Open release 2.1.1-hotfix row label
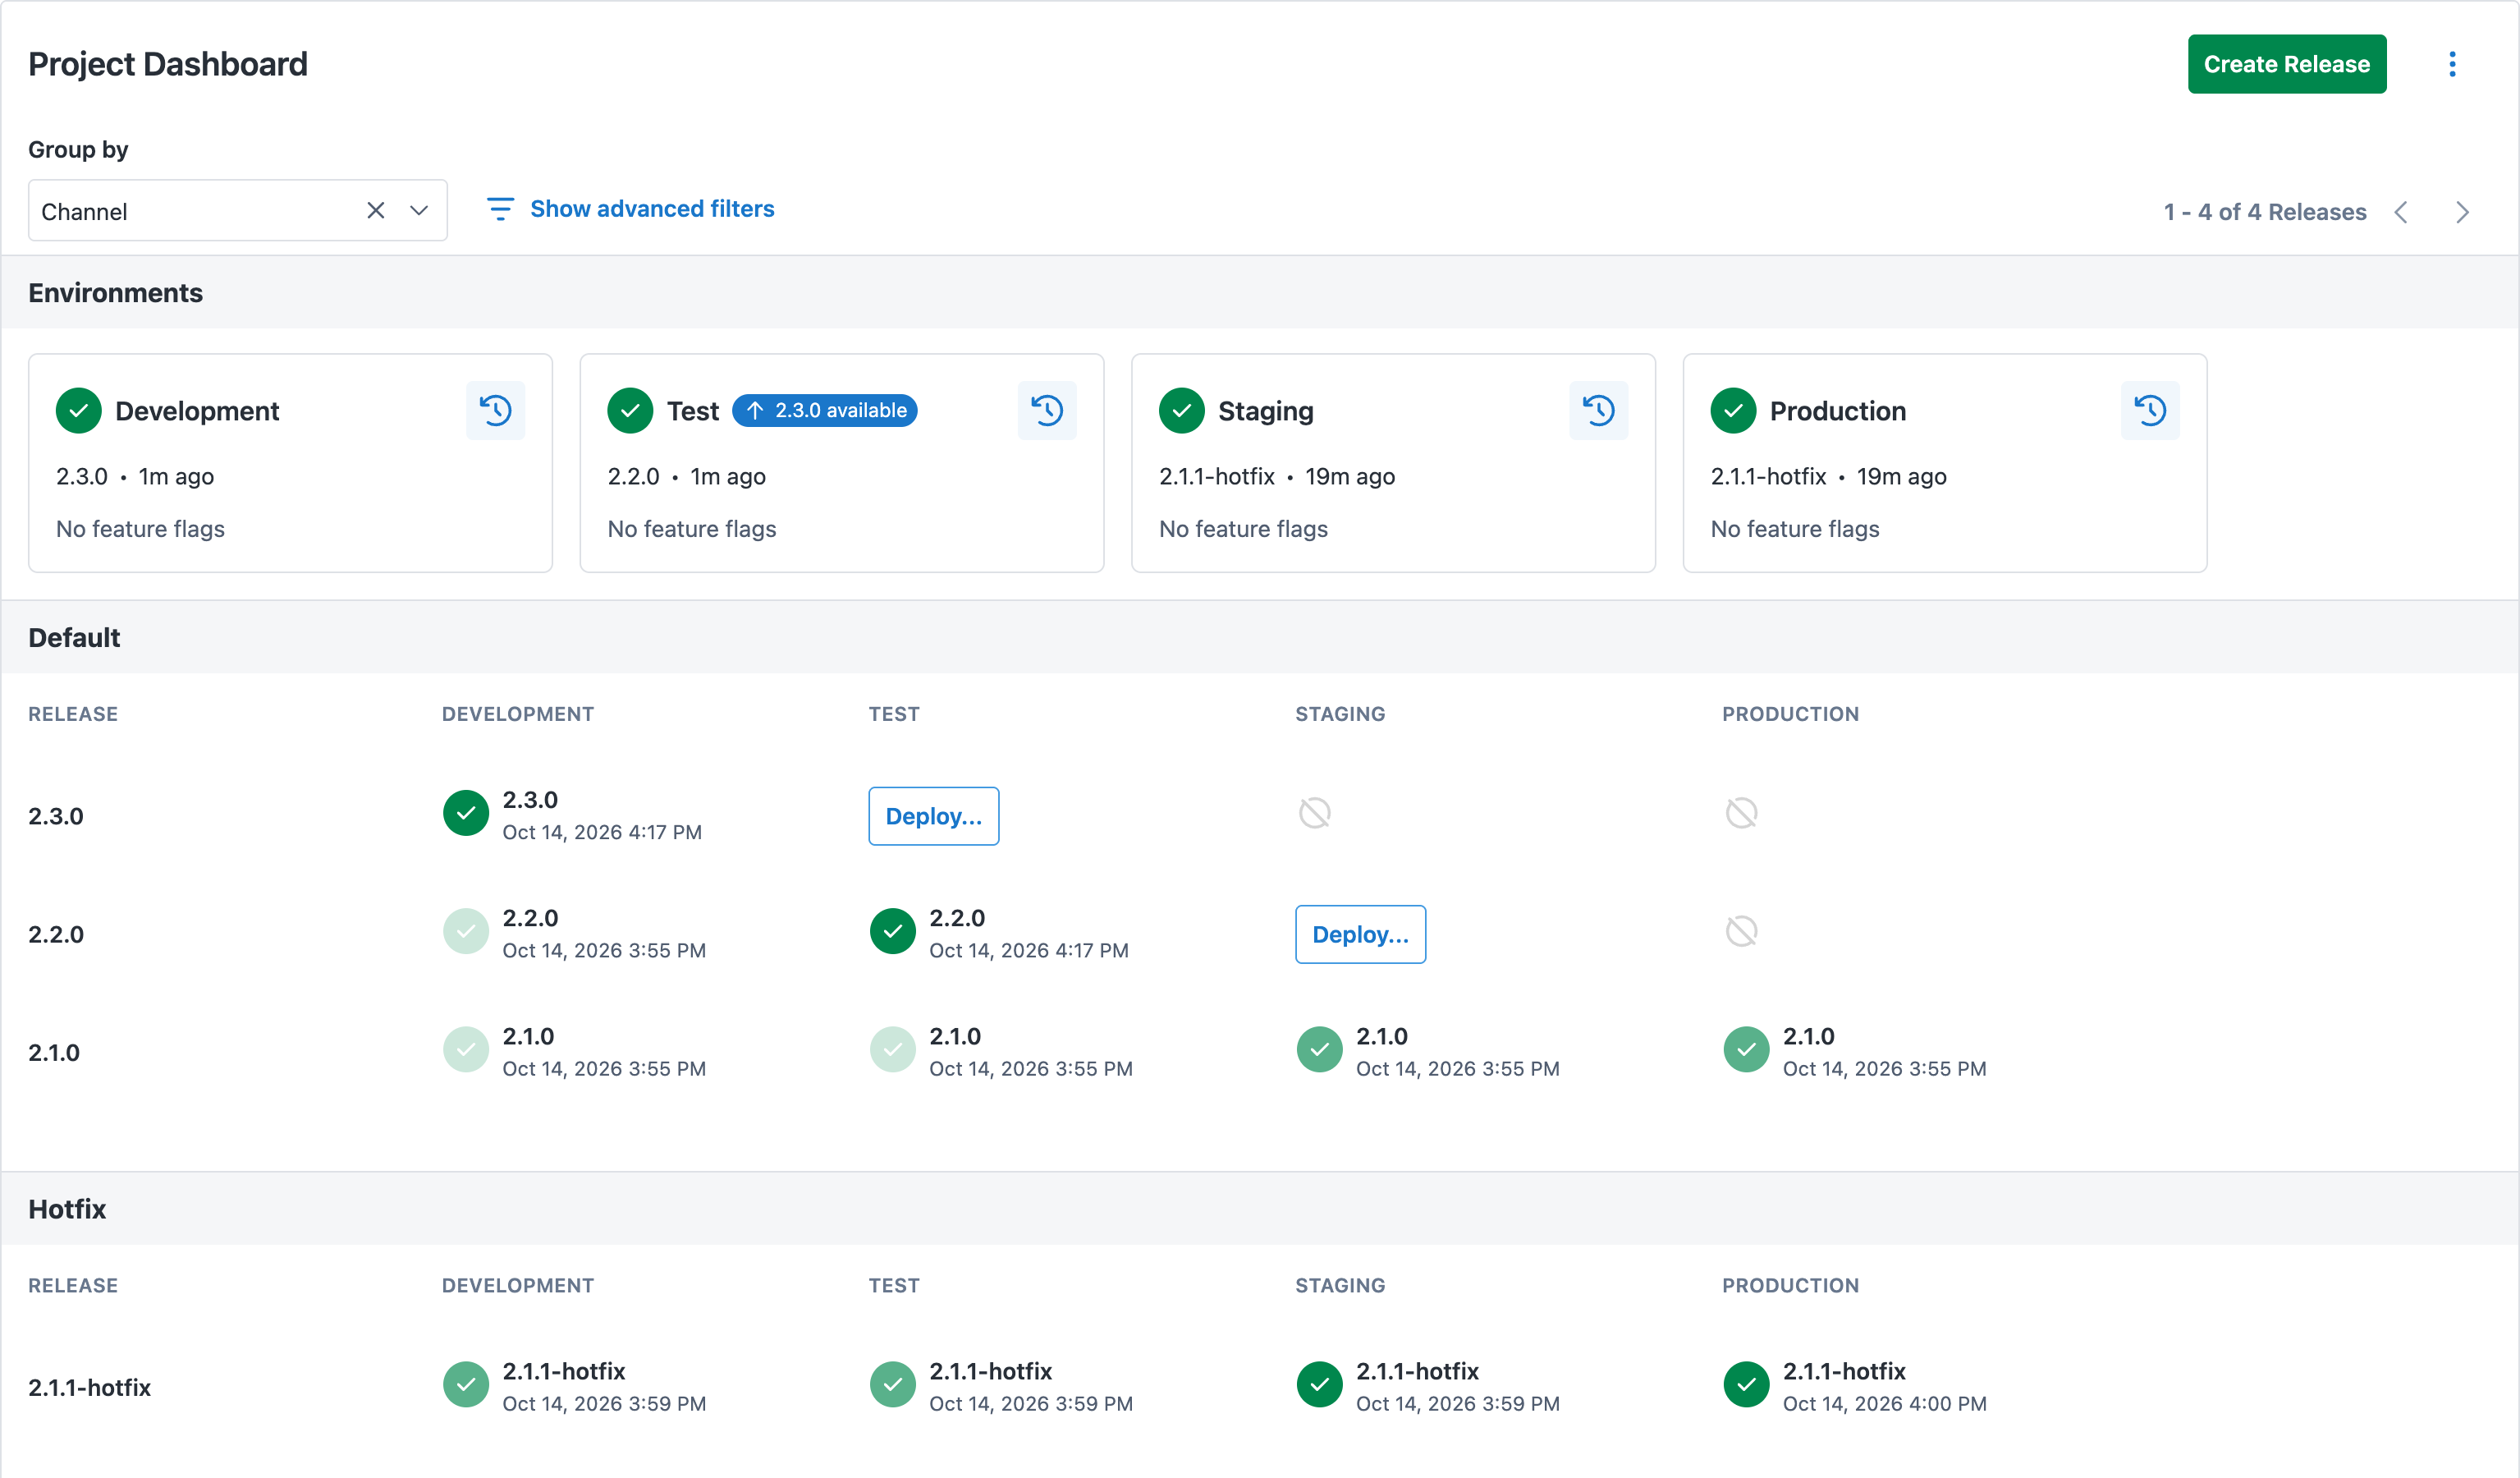The width and height of the screenshot is (2520, 1478). coord(90,1387)
